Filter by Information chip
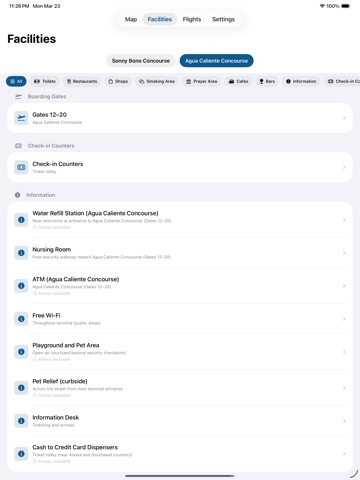The height and width of the screenshot is (480, 360). click(301, 81)
